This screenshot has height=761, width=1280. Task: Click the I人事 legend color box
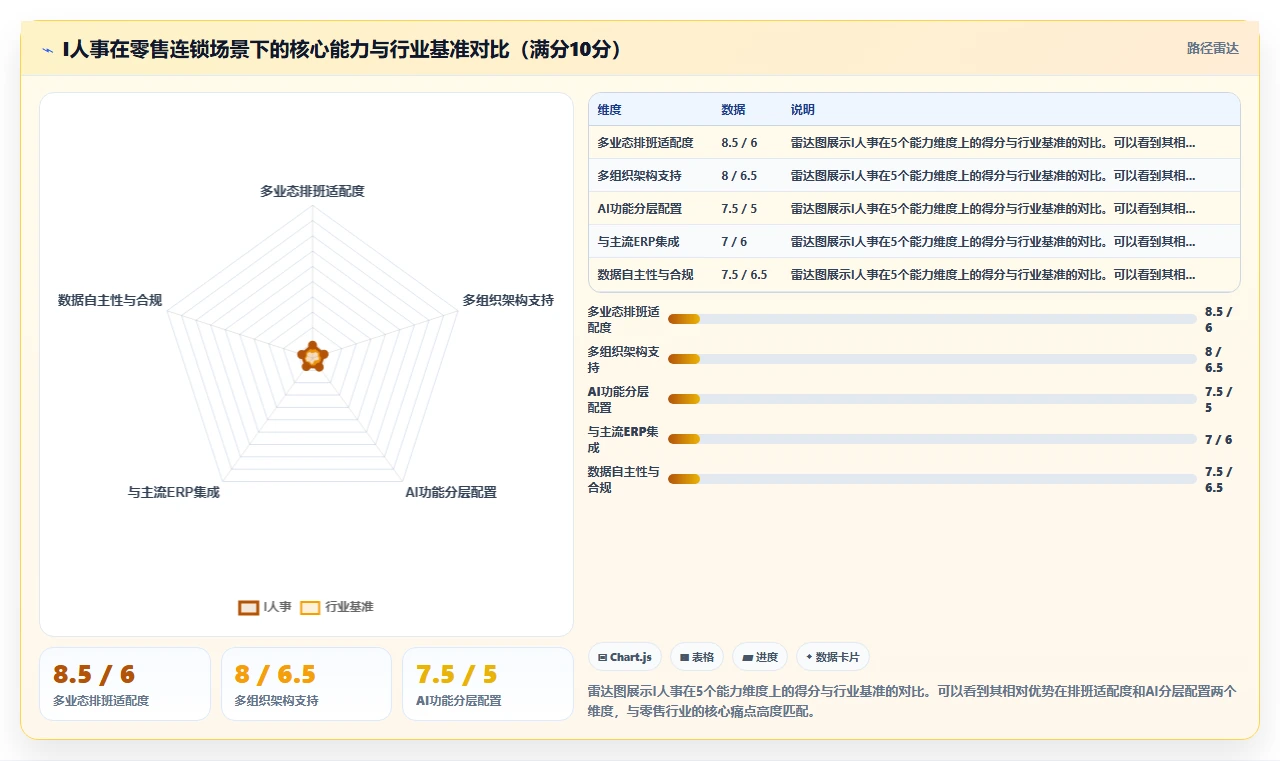[x=249, y=607]
